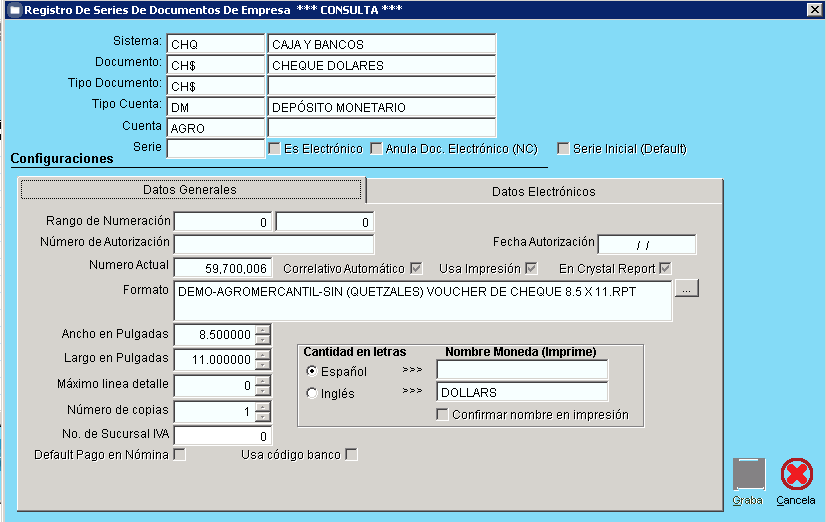Toggle Usa código banco checkbox
This screenshot has width=826, height=522.
click(351, 455)
